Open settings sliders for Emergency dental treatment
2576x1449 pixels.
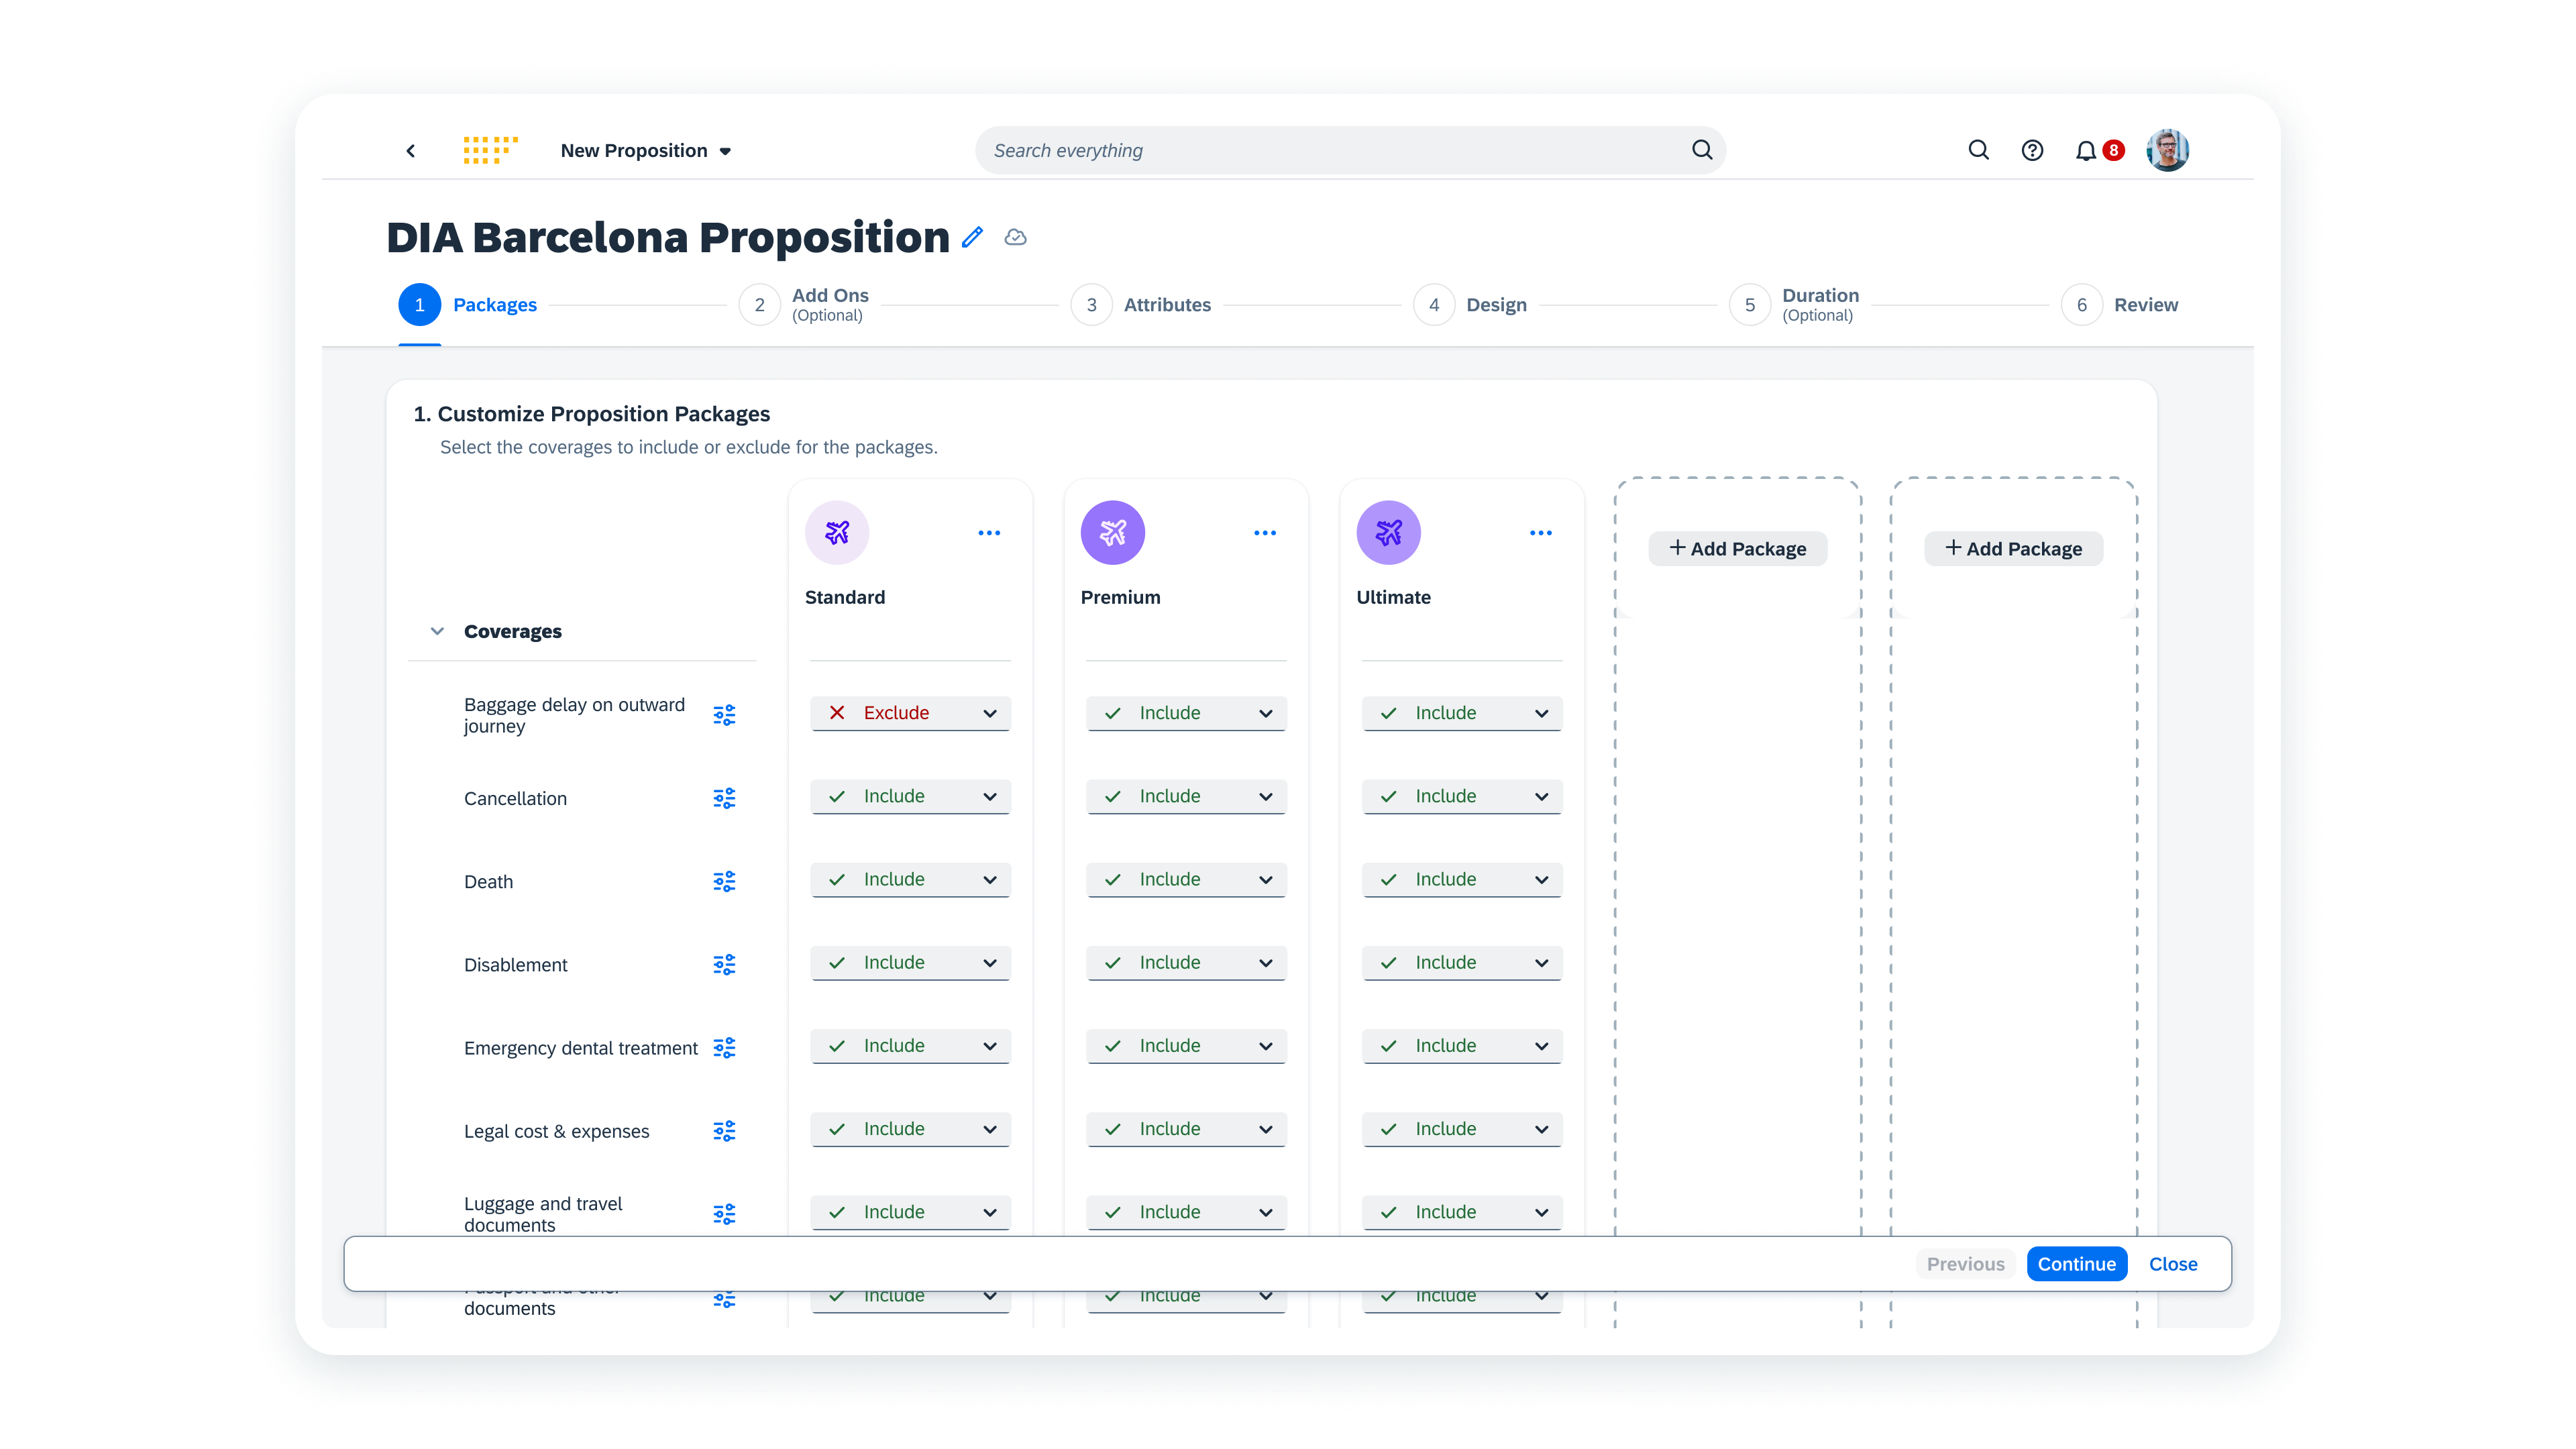tap(724, 1047)
